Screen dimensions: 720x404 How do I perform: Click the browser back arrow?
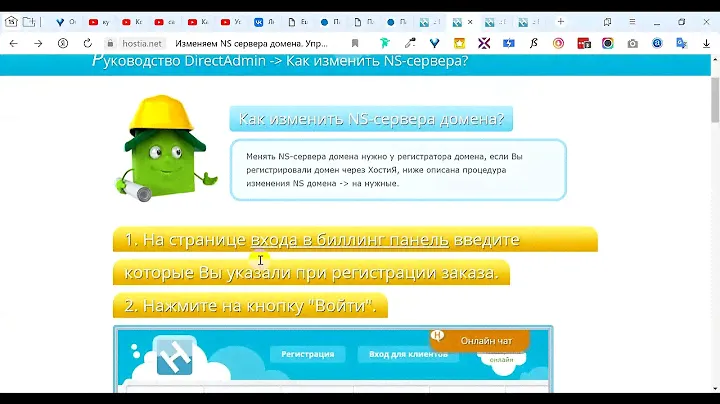(x=13, y=43)
